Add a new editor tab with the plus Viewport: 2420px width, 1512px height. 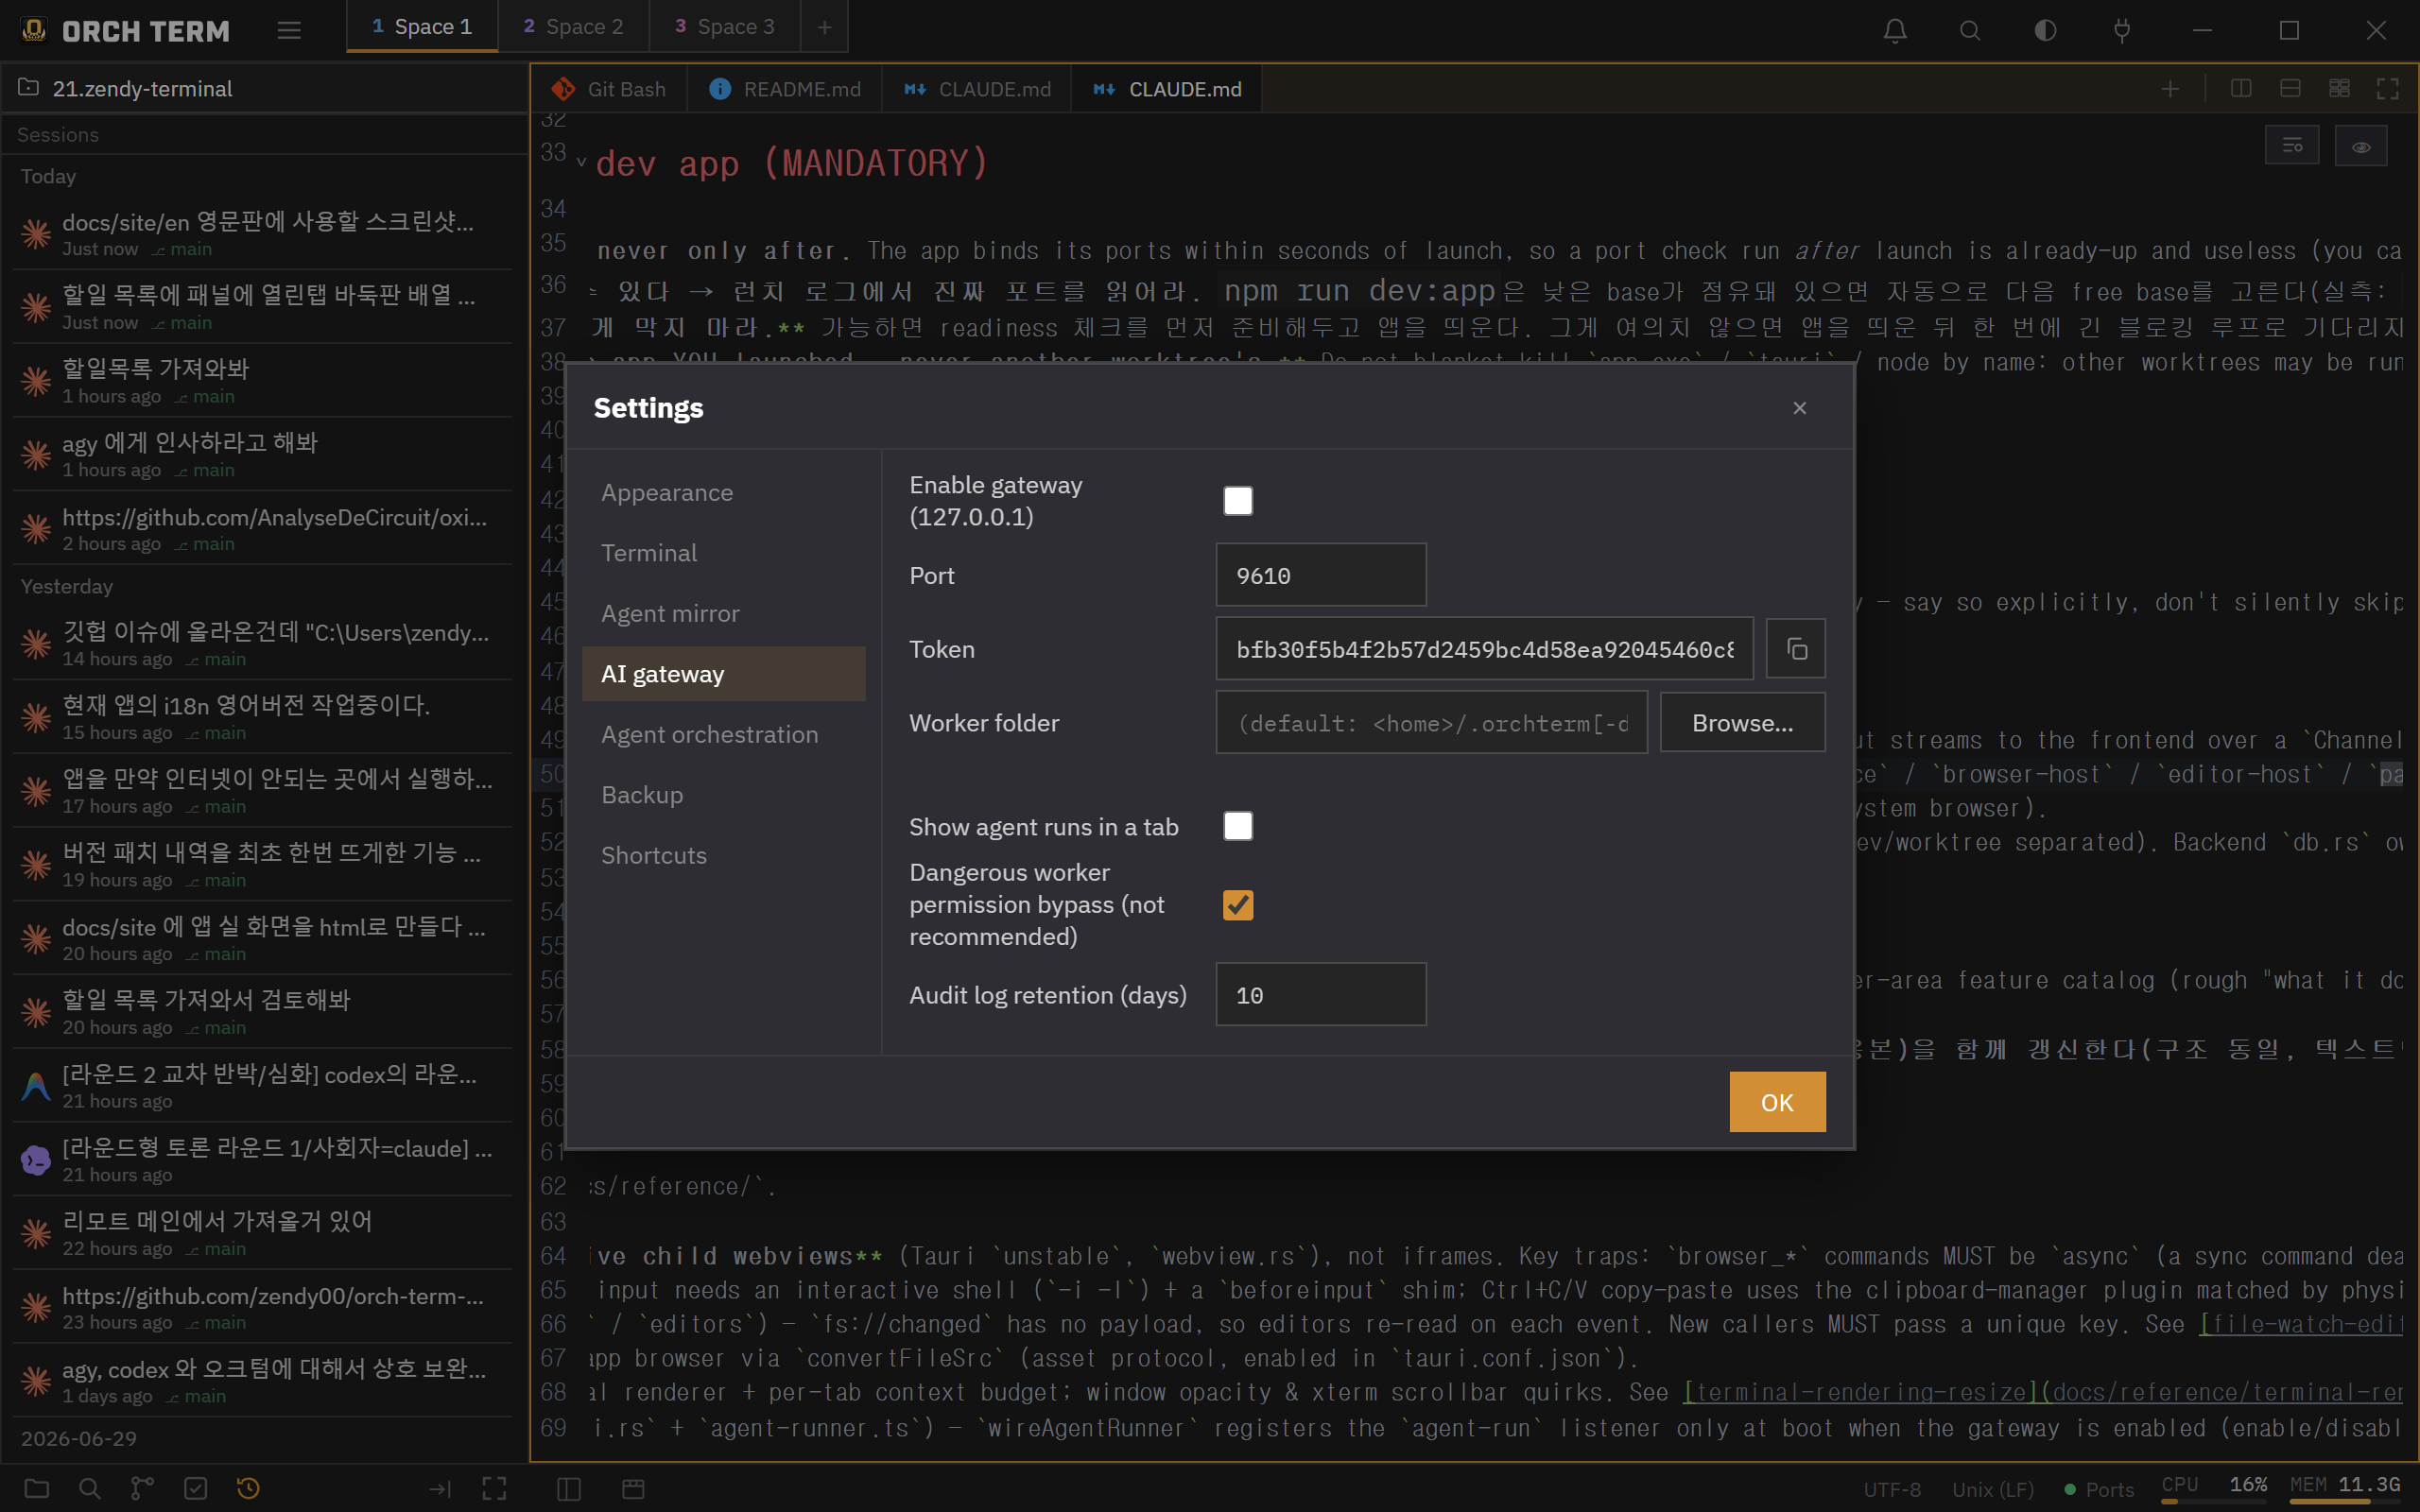click(2169, 89)
